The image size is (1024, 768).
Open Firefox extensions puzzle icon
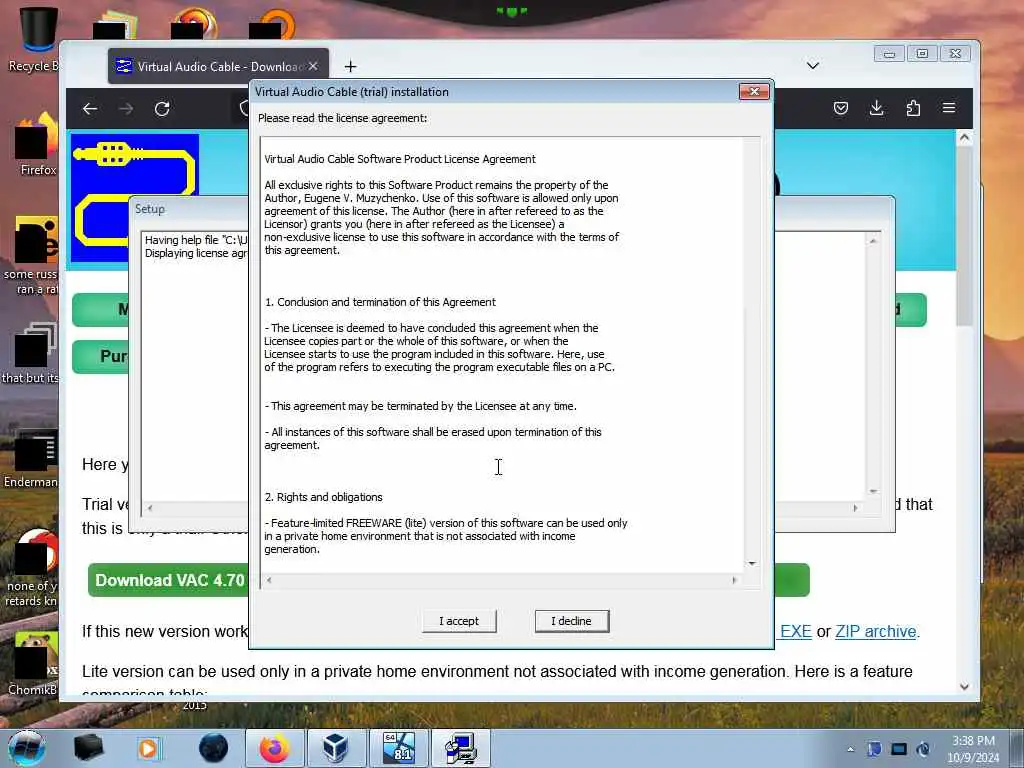913,108
